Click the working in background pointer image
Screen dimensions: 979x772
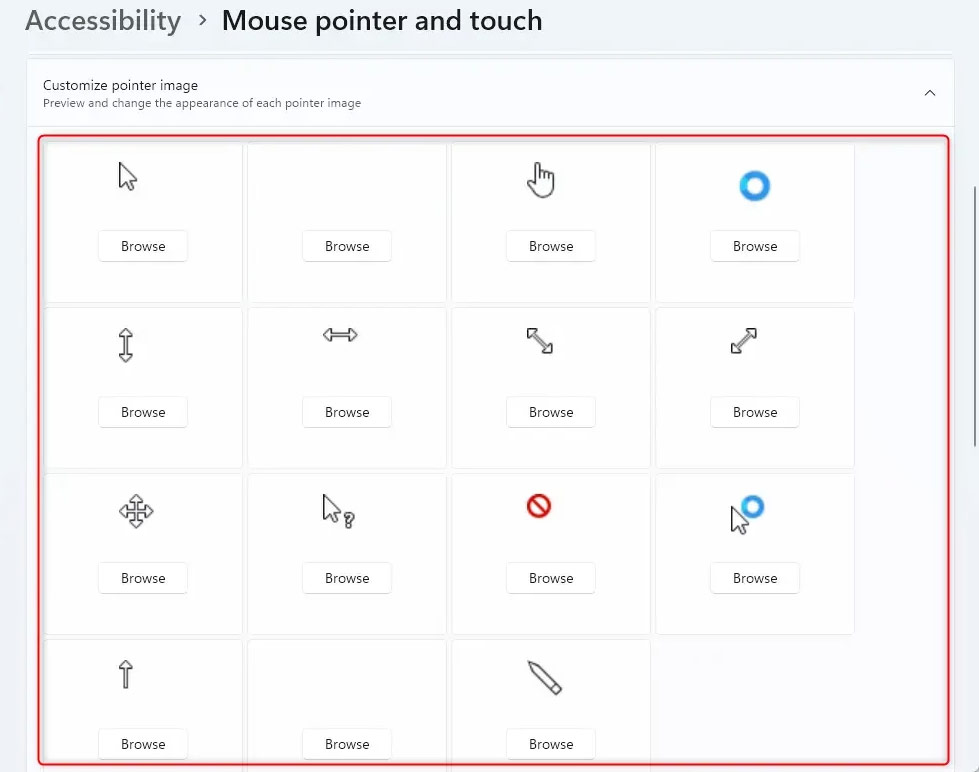tap(745, 514)
